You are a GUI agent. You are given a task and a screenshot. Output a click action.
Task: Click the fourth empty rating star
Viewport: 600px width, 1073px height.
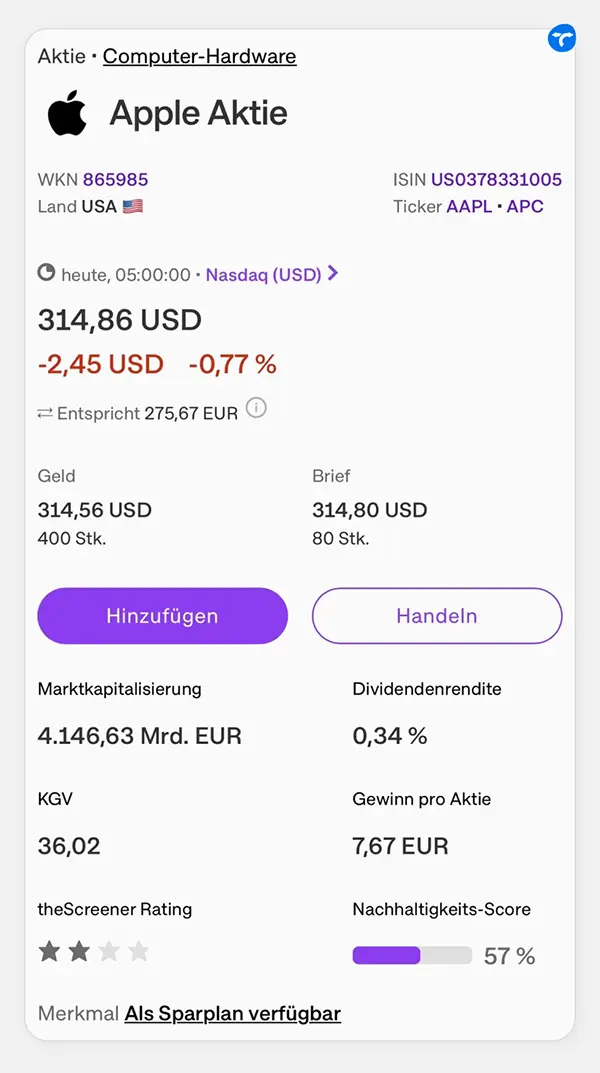138,951
